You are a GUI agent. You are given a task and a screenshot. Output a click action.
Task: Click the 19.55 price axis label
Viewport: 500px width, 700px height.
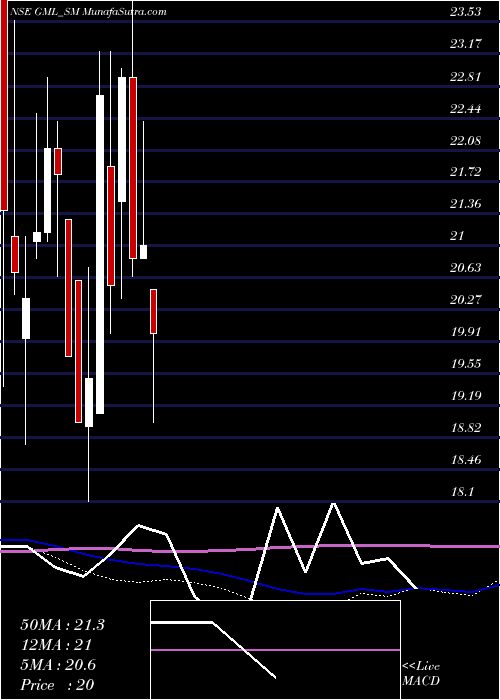tap(466, 363)
